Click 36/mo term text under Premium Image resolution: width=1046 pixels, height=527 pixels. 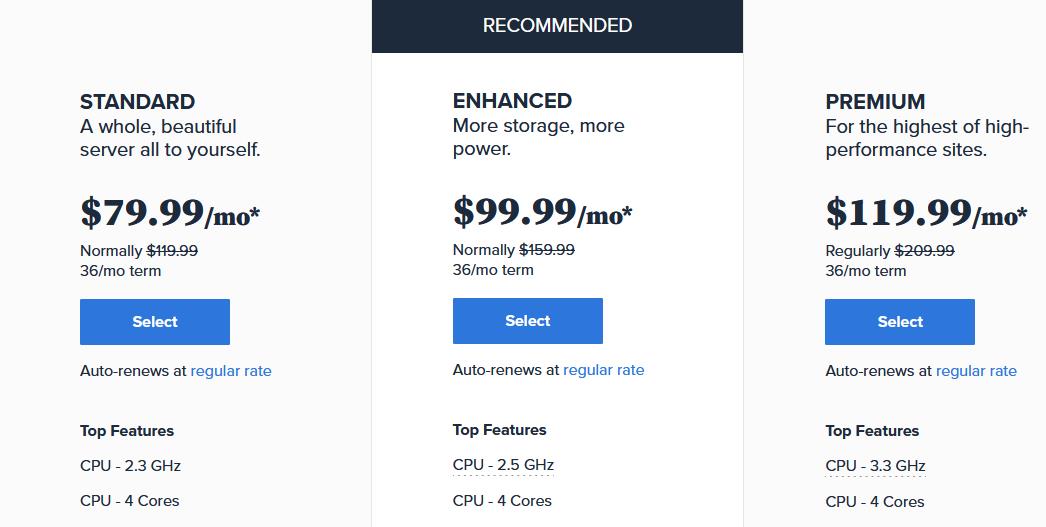pos(866,271)
